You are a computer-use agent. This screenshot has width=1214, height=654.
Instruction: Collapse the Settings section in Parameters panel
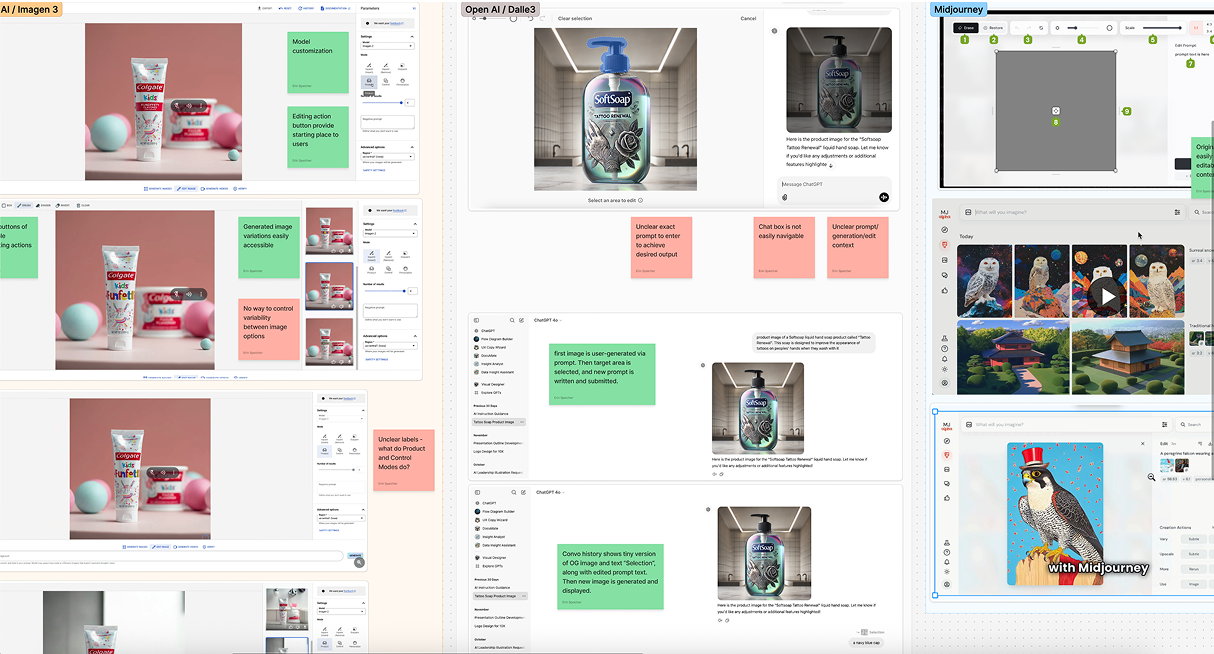(412, 36)
